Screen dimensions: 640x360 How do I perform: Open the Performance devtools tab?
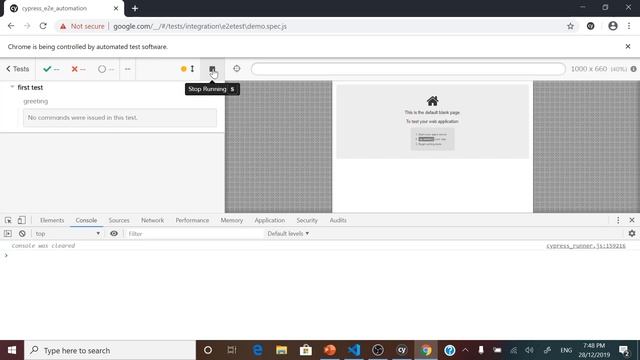[192, 220]
